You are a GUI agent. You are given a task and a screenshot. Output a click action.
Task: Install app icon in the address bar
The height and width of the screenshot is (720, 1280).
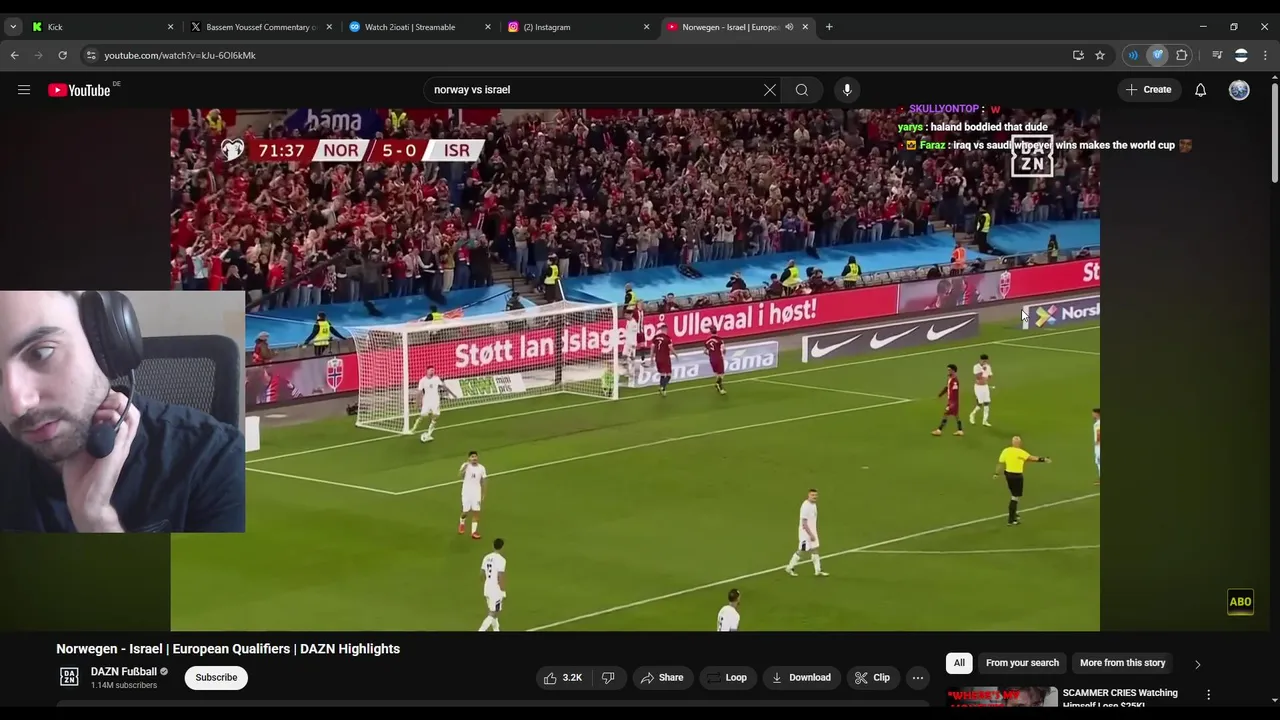click(1078, 55)
